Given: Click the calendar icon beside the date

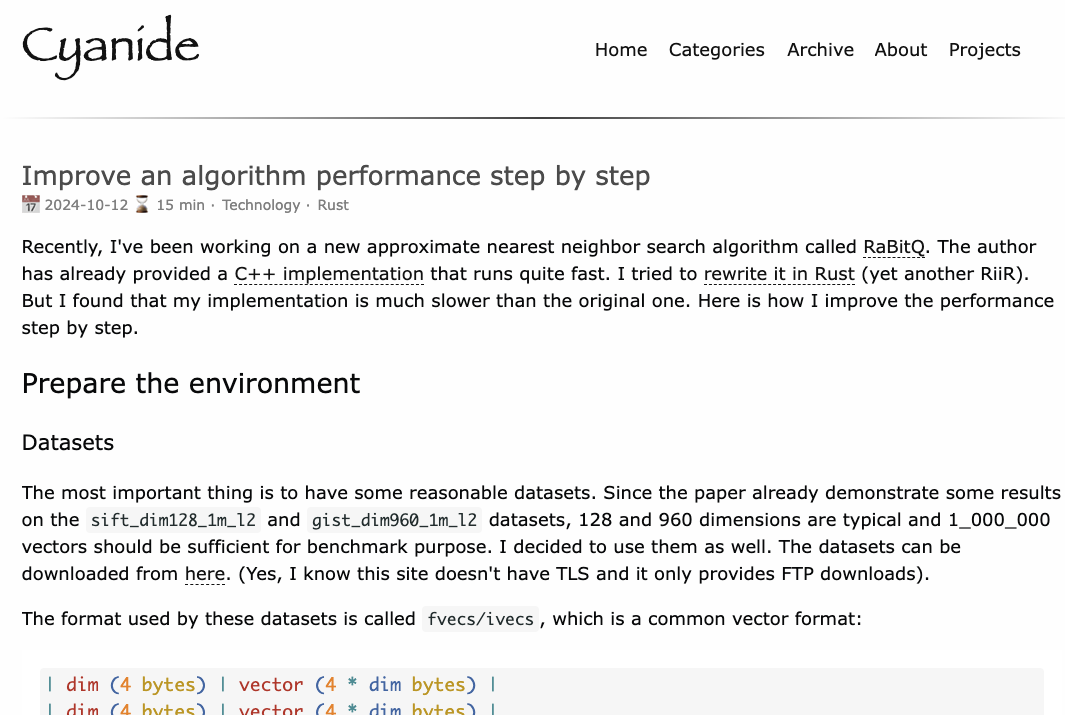Looking at the screenshot, I should pos(31,205).
